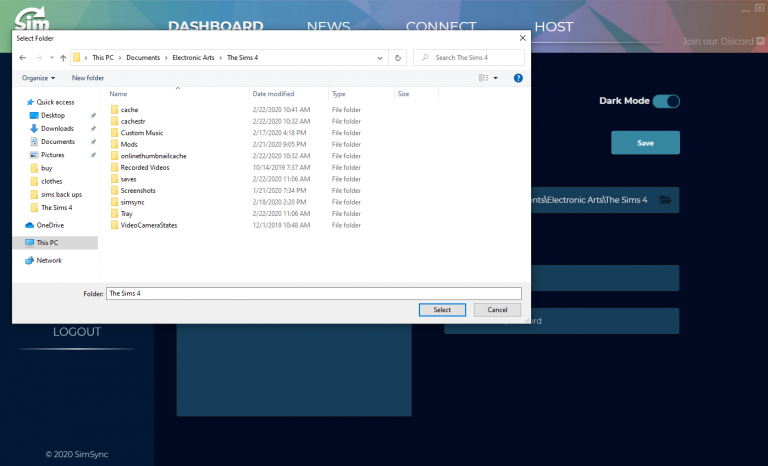Cancel the Select Folder dialog

(x=497, y=310)
